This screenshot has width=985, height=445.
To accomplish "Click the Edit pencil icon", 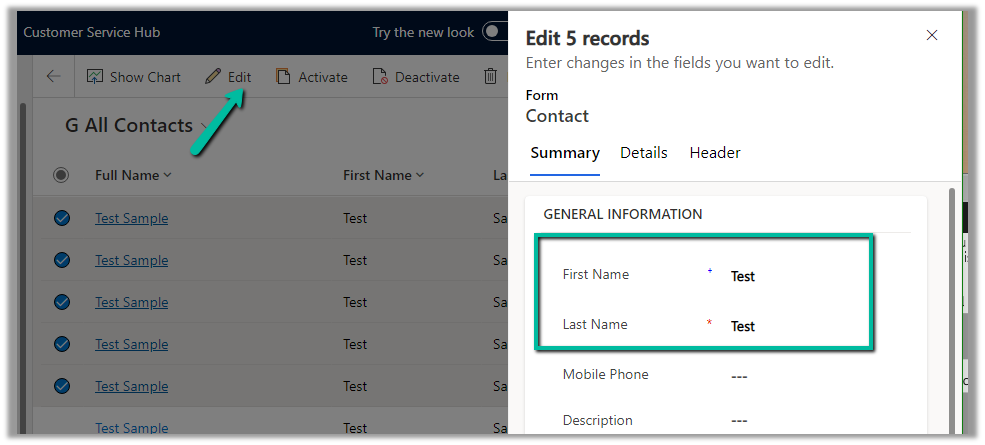I will pyautogui.click(x=213, y=77).
